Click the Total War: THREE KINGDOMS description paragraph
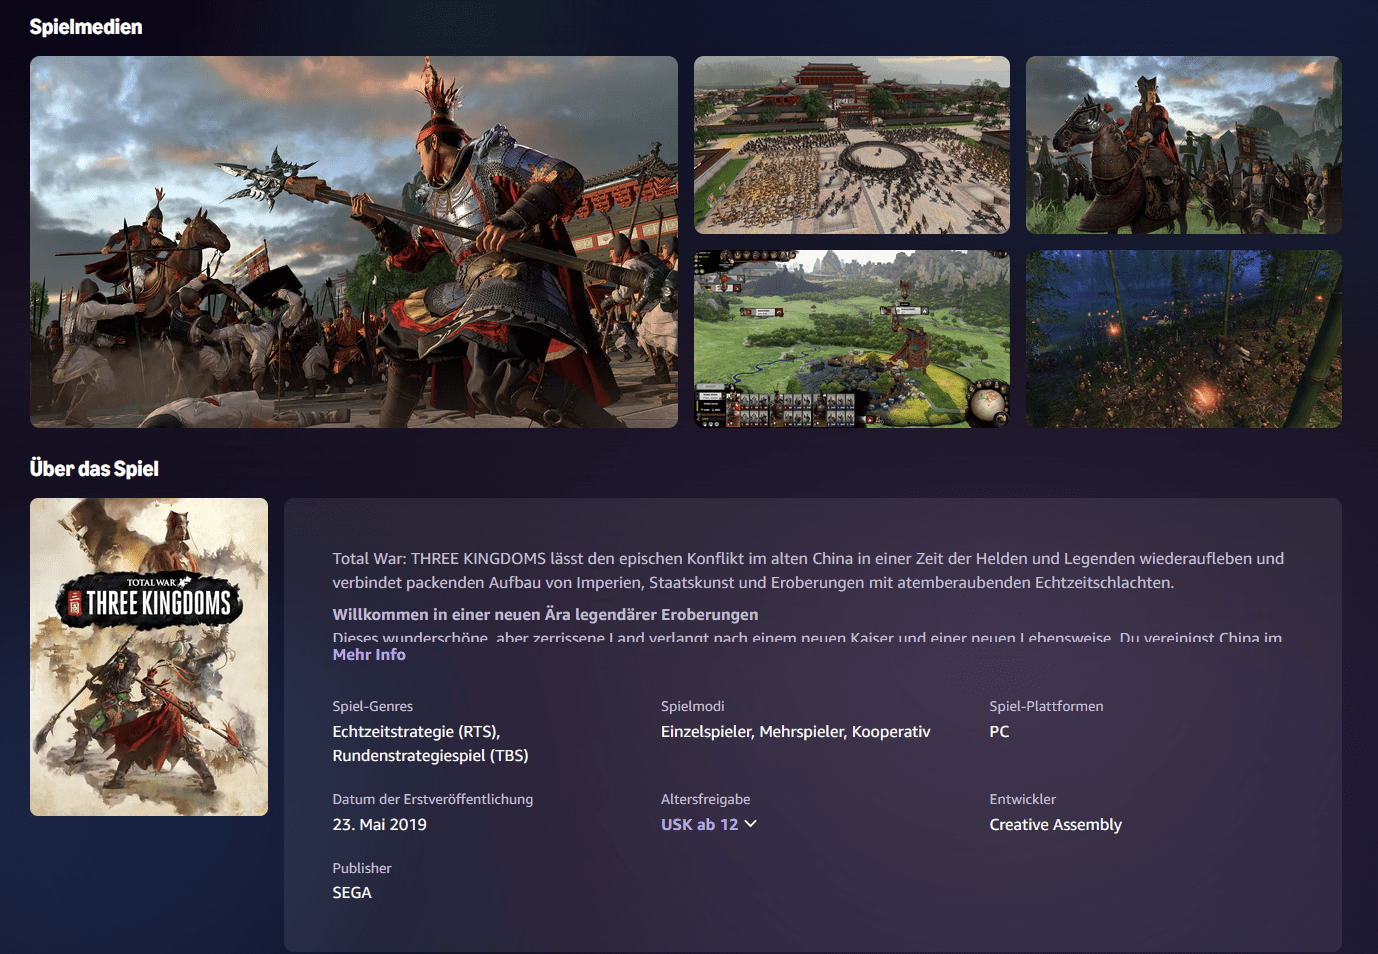This screenshot has width=1378, height=954. [808, 570]
